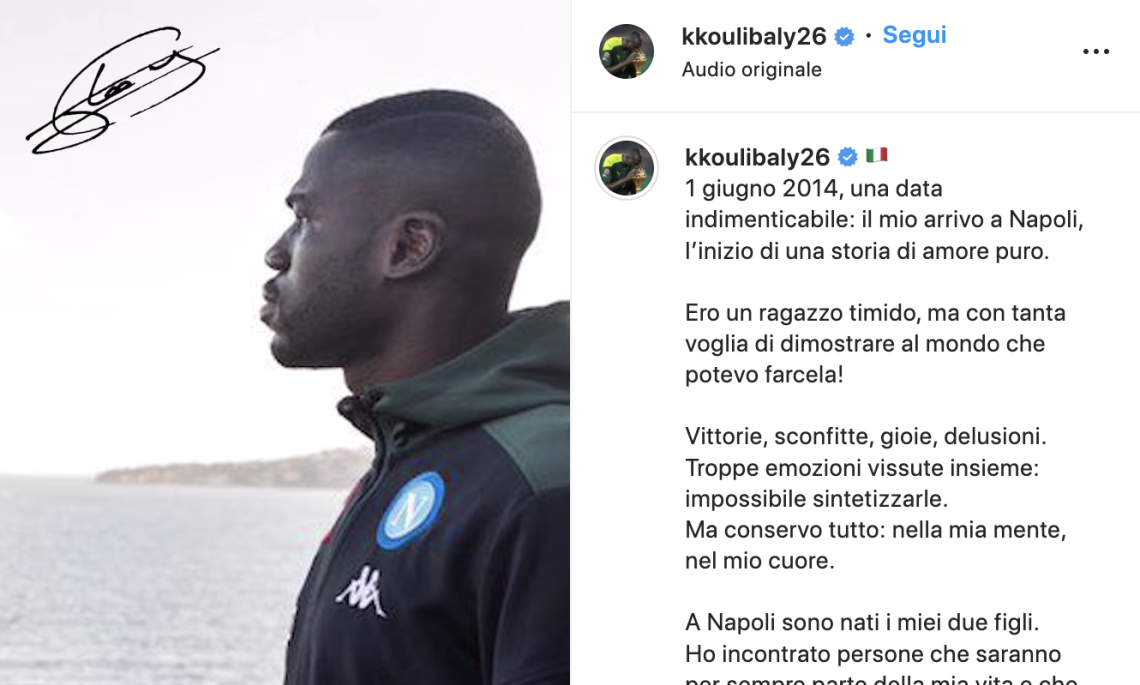The width and height of the screenshot is (1140, 685).
Task: Click the signature graphic on the photo
Action: point(122,90)
